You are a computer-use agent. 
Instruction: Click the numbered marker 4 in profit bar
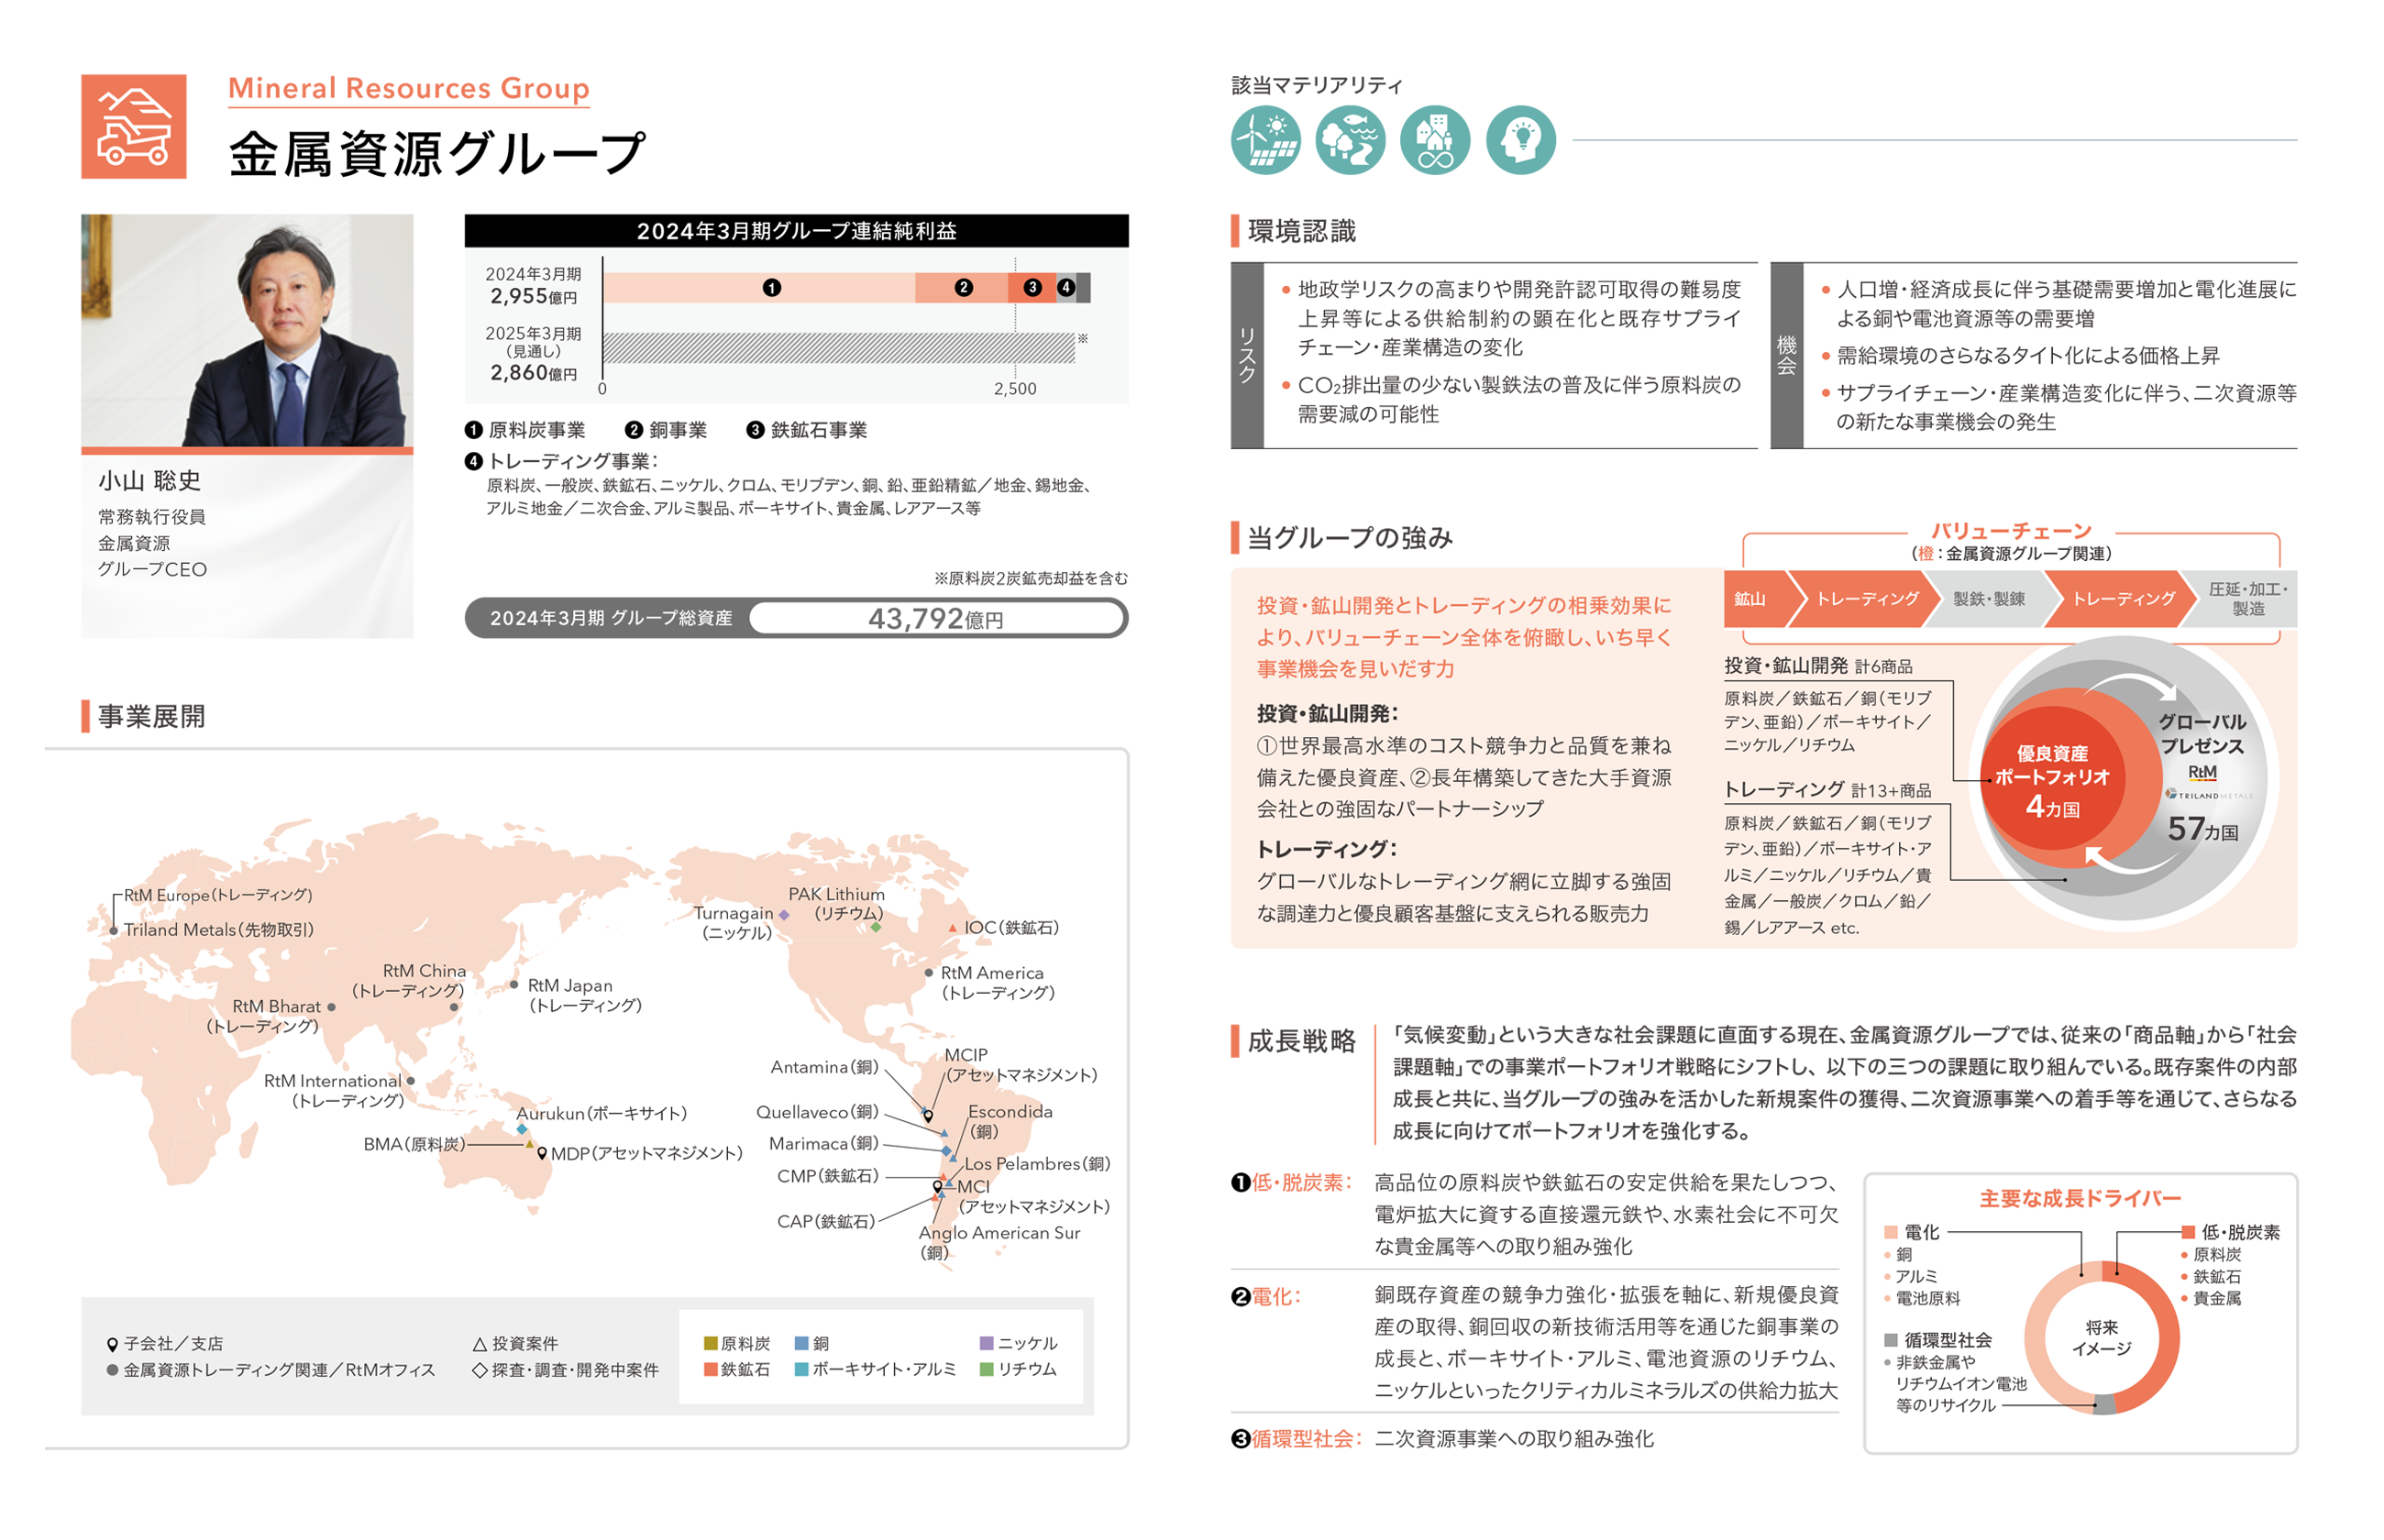pos(1066,288)
